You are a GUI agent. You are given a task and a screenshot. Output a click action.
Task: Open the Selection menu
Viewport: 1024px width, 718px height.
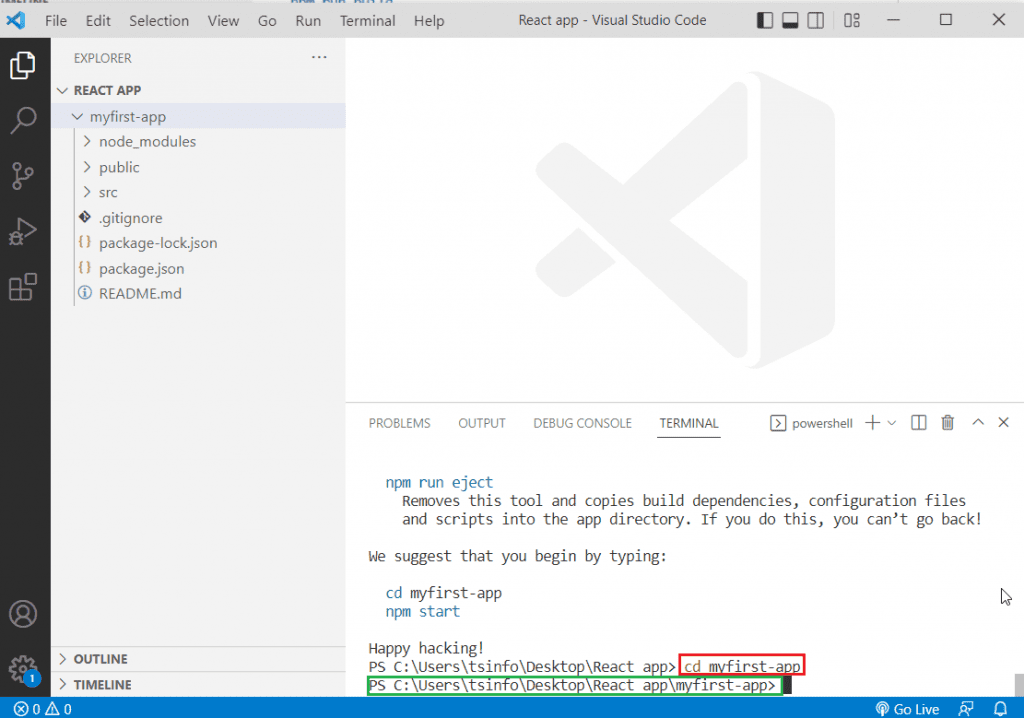click(159, 20)
